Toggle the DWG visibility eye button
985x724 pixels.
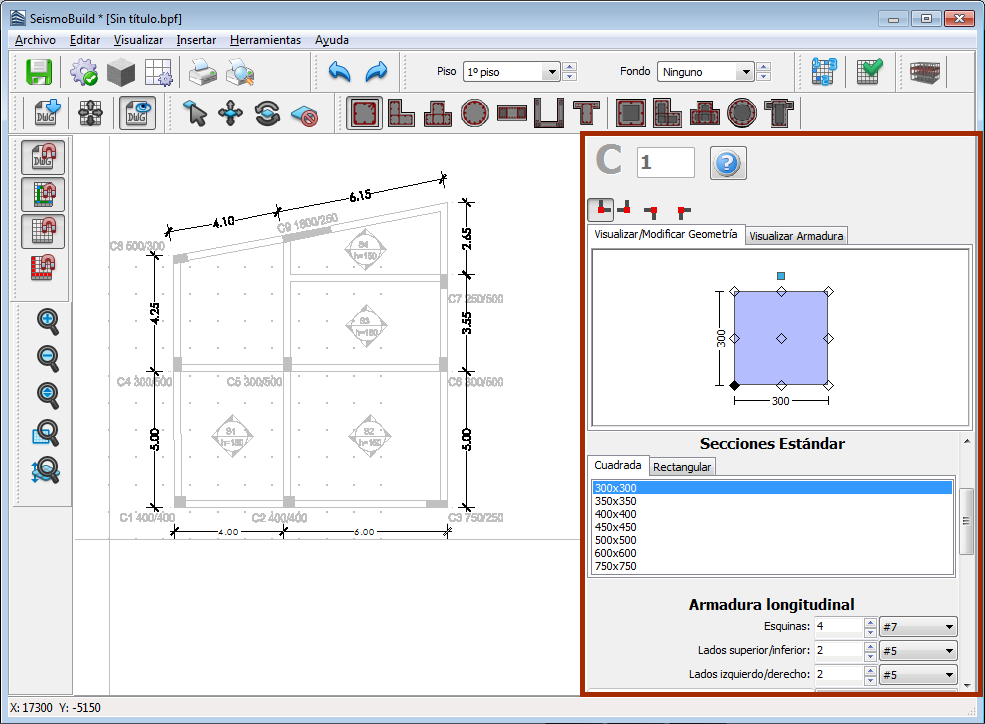click(x=137, y=114)
